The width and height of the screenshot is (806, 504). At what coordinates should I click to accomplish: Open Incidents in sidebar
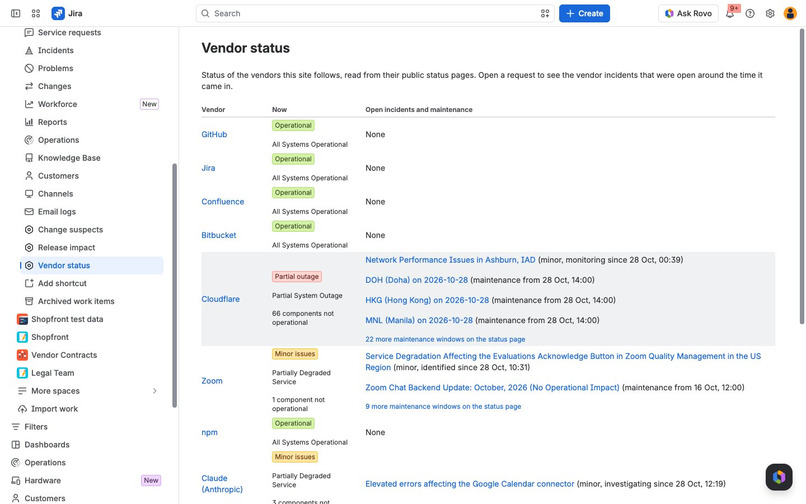91,50
